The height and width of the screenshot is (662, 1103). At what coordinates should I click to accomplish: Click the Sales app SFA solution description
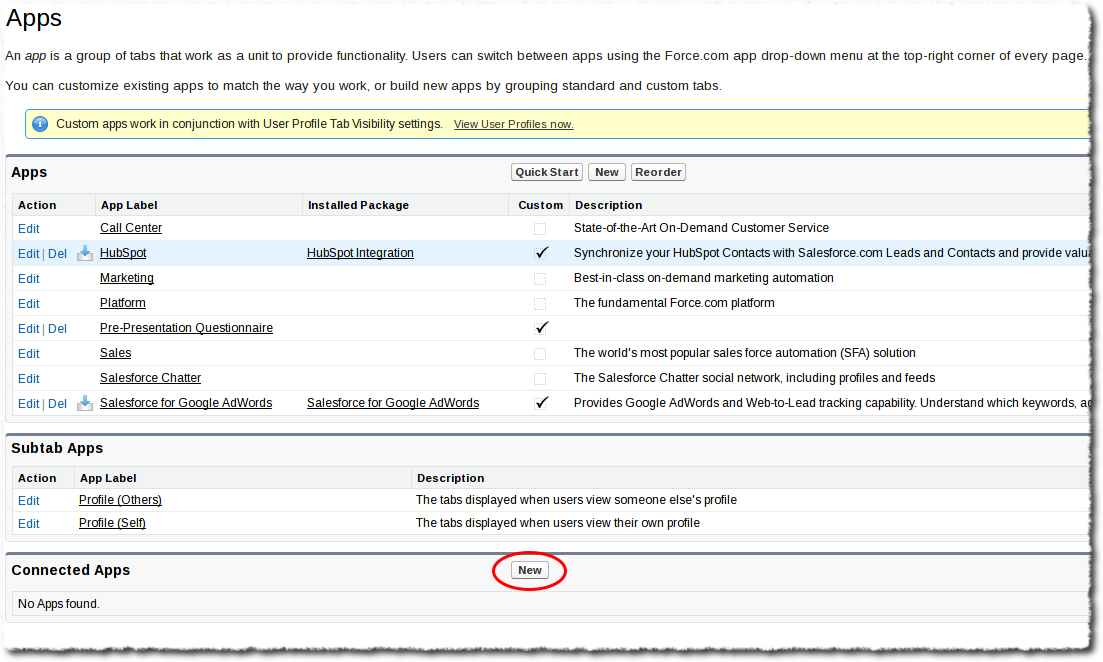[745, 353]
